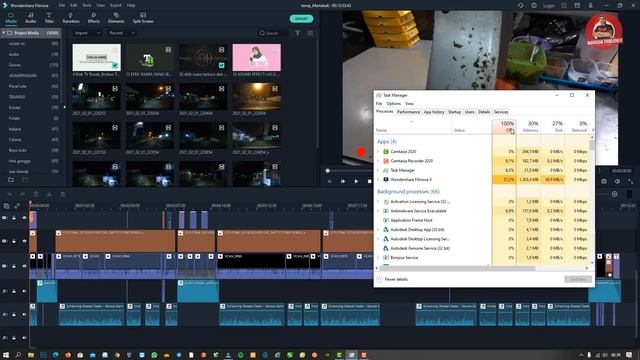Click the stop playback button in preview
Viewport: 640px width, 360px height.
coord(369,181)
